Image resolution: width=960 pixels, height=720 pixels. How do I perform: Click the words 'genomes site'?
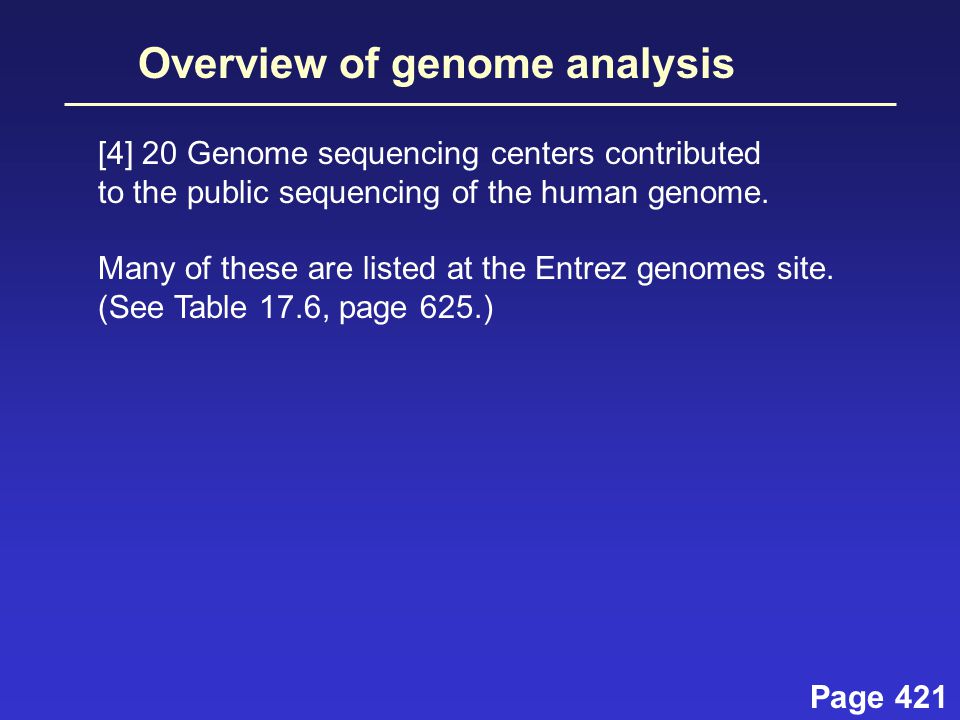point(735,270)
